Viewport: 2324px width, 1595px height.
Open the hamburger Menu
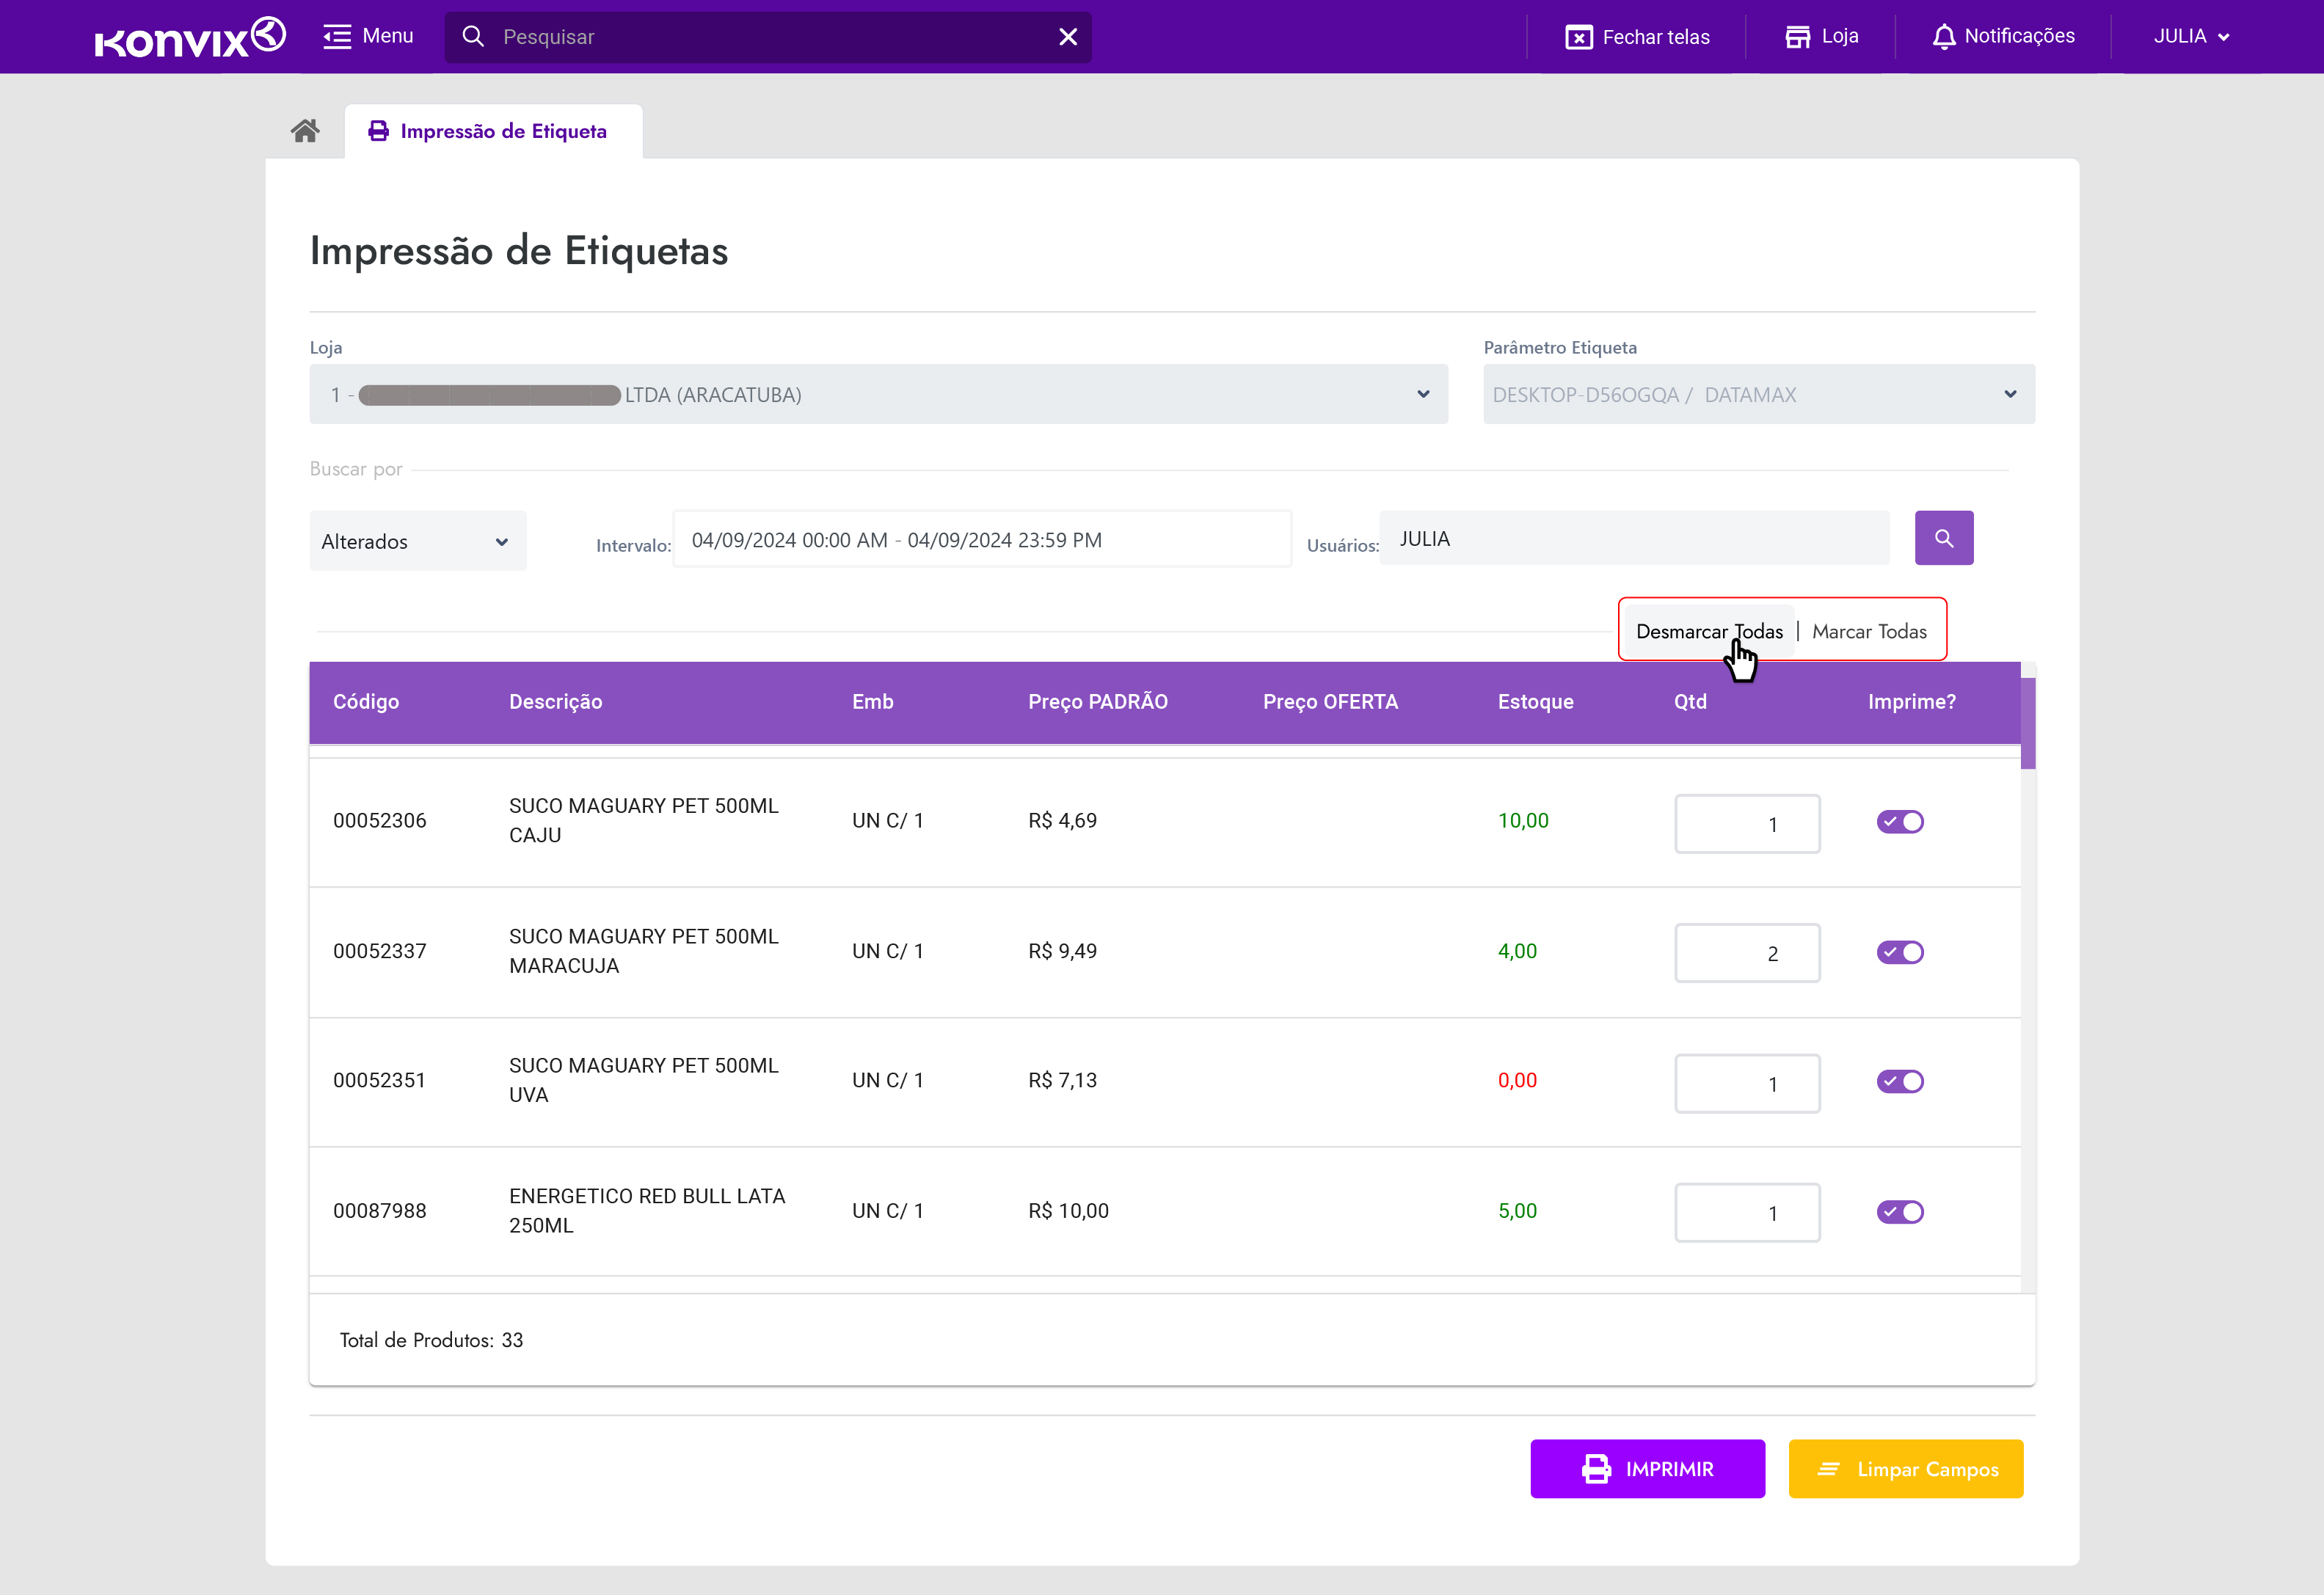pos(368,37)
